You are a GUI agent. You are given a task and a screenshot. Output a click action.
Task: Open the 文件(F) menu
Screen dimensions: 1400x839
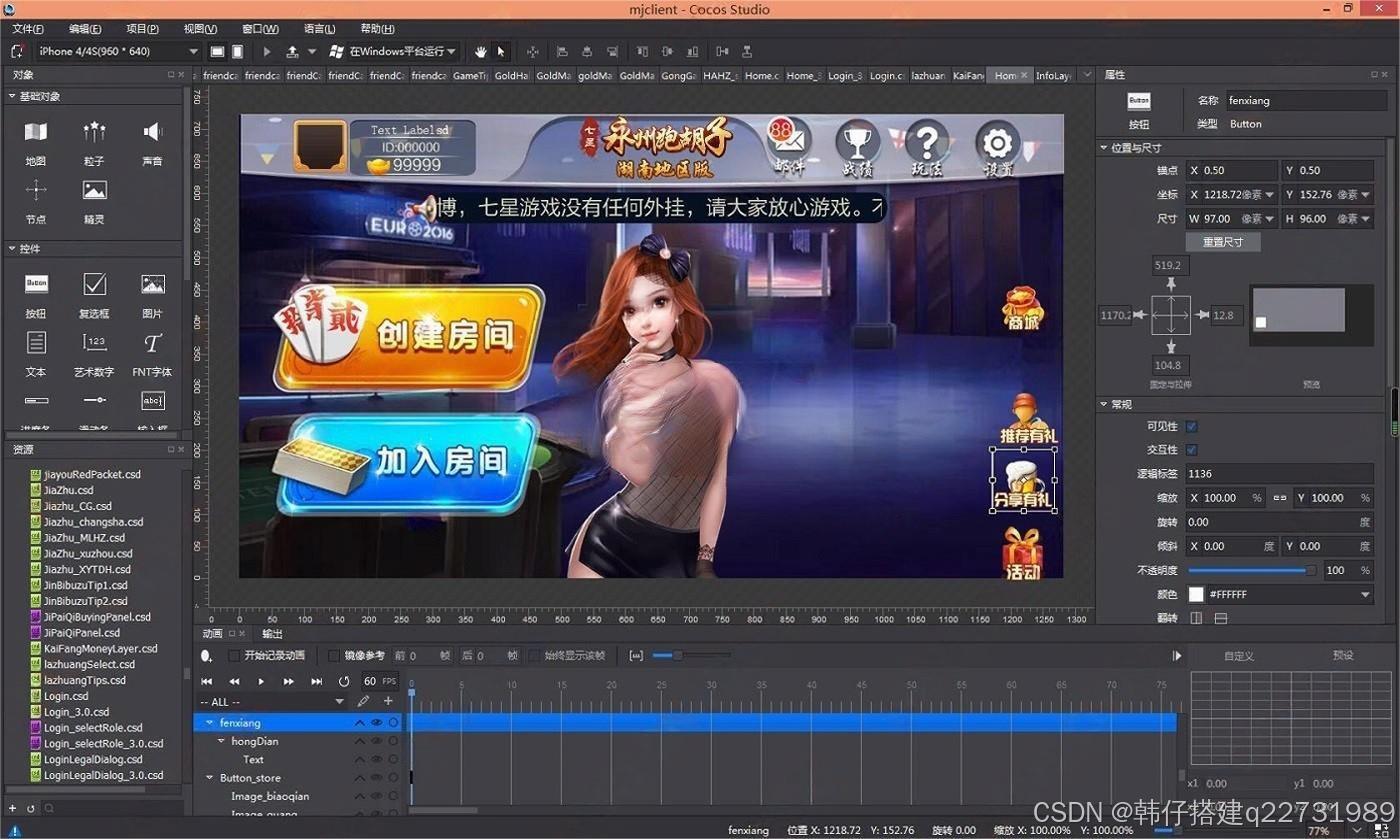[28, 29]
